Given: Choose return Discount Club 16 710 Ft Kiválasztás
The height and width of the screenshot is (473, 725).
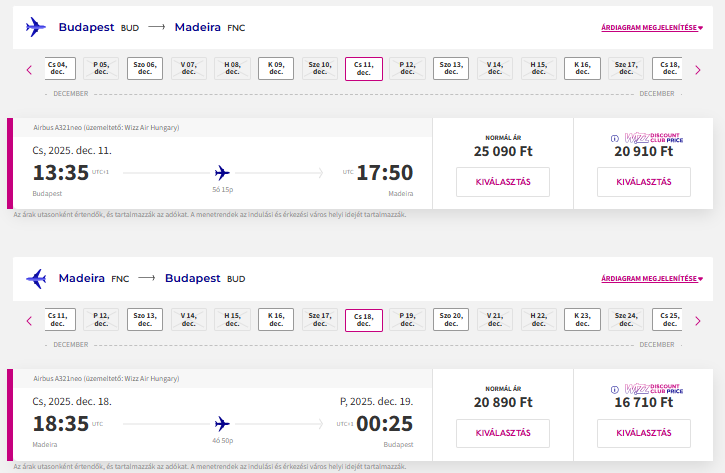Looking at the screenshot, I should 644,433.
